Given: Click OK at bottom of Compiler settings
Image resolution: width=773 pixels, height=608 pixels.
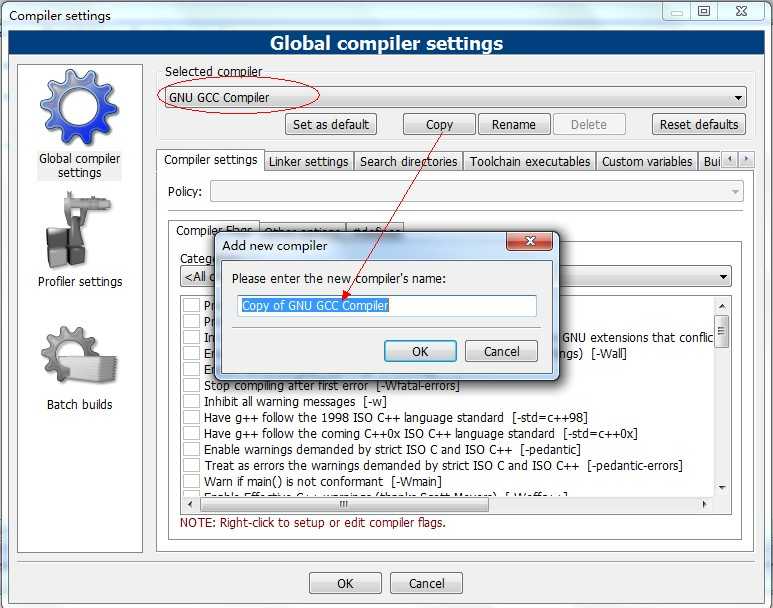Looking at the screenshot, I should coord(345,583).
